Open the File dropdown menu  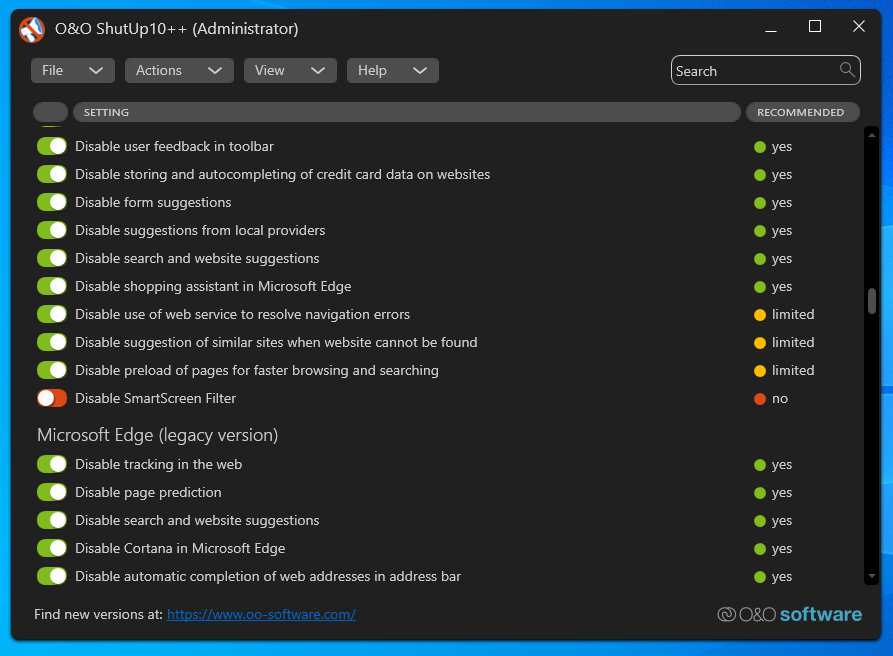click(x=73, y=71)
